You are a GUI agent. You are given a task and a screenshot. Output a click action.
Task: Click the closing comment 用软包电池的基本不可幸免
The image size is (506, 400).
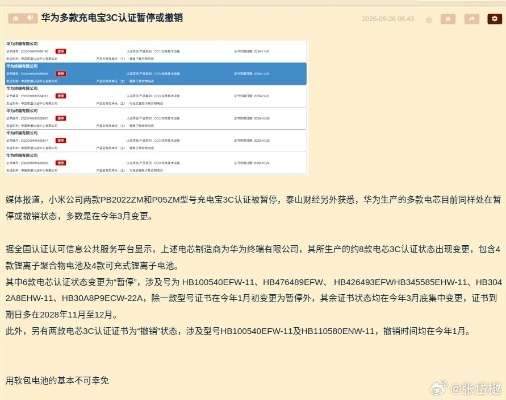point(57,380)
